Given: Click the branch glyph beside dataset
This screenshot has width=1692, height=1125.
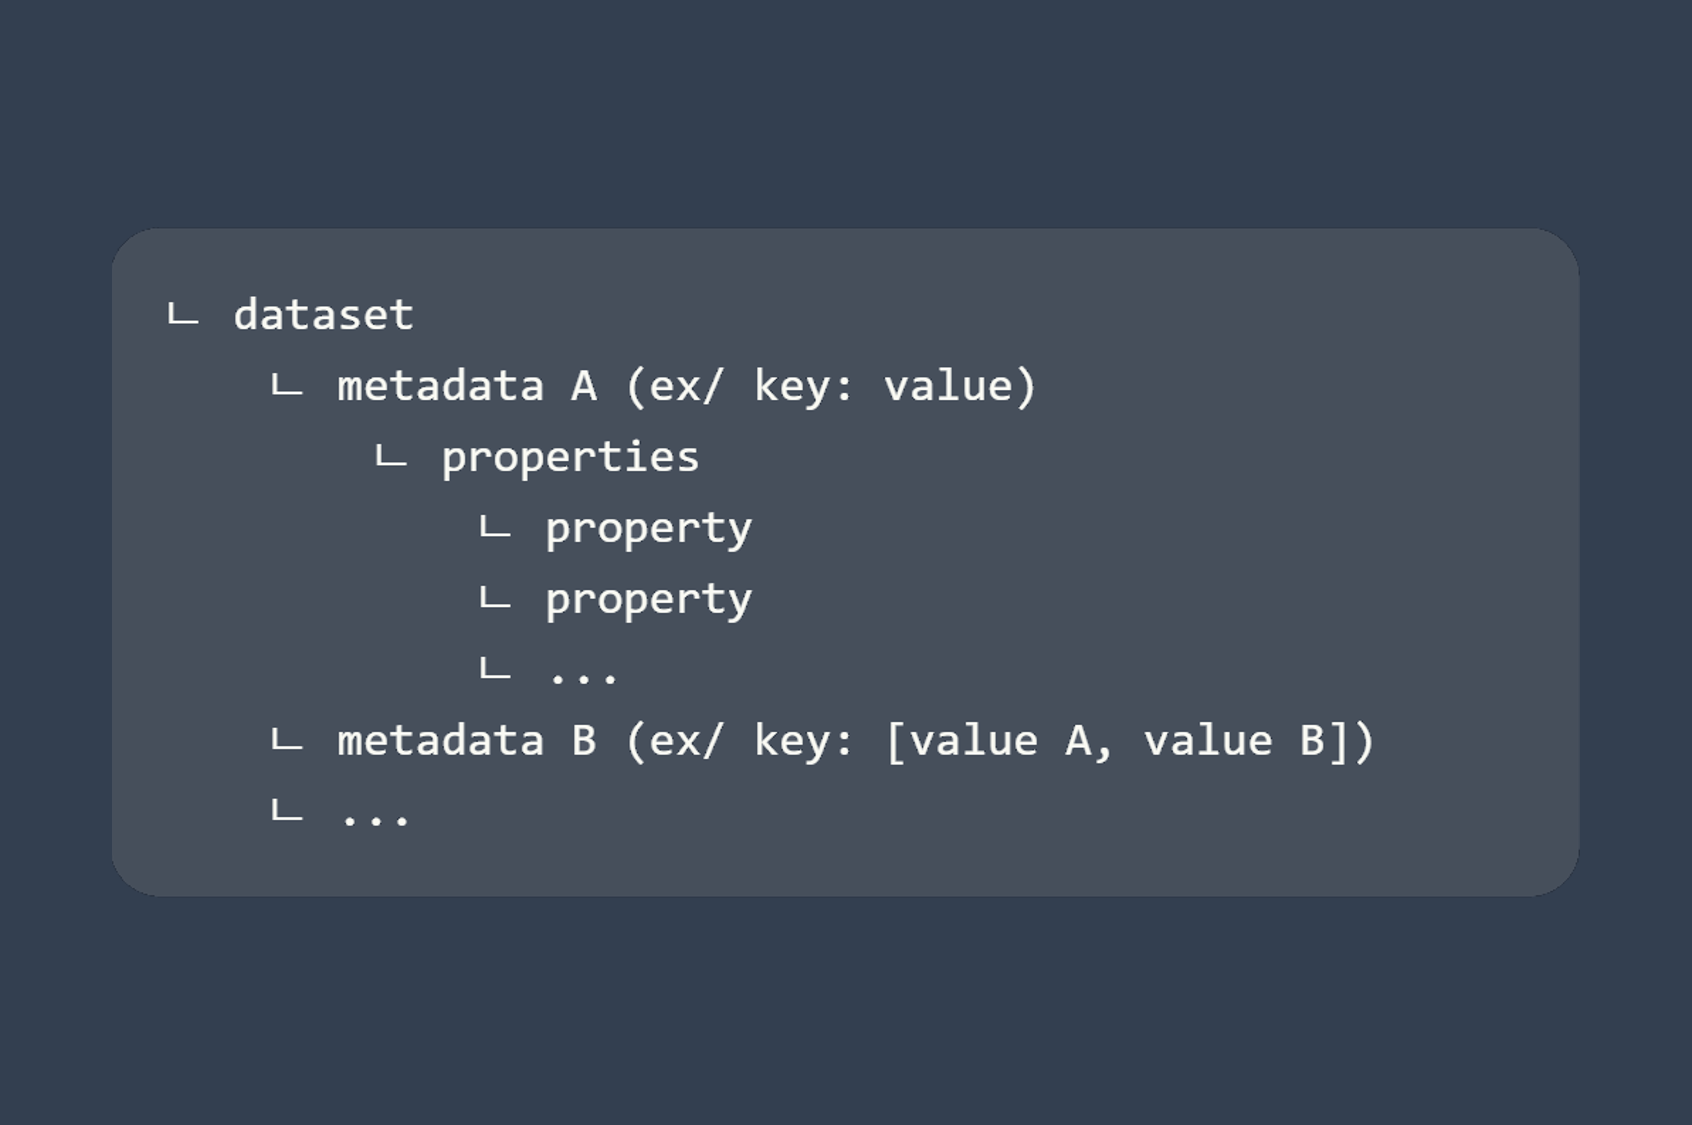Looking at the screenshot, I should point(183,317).
